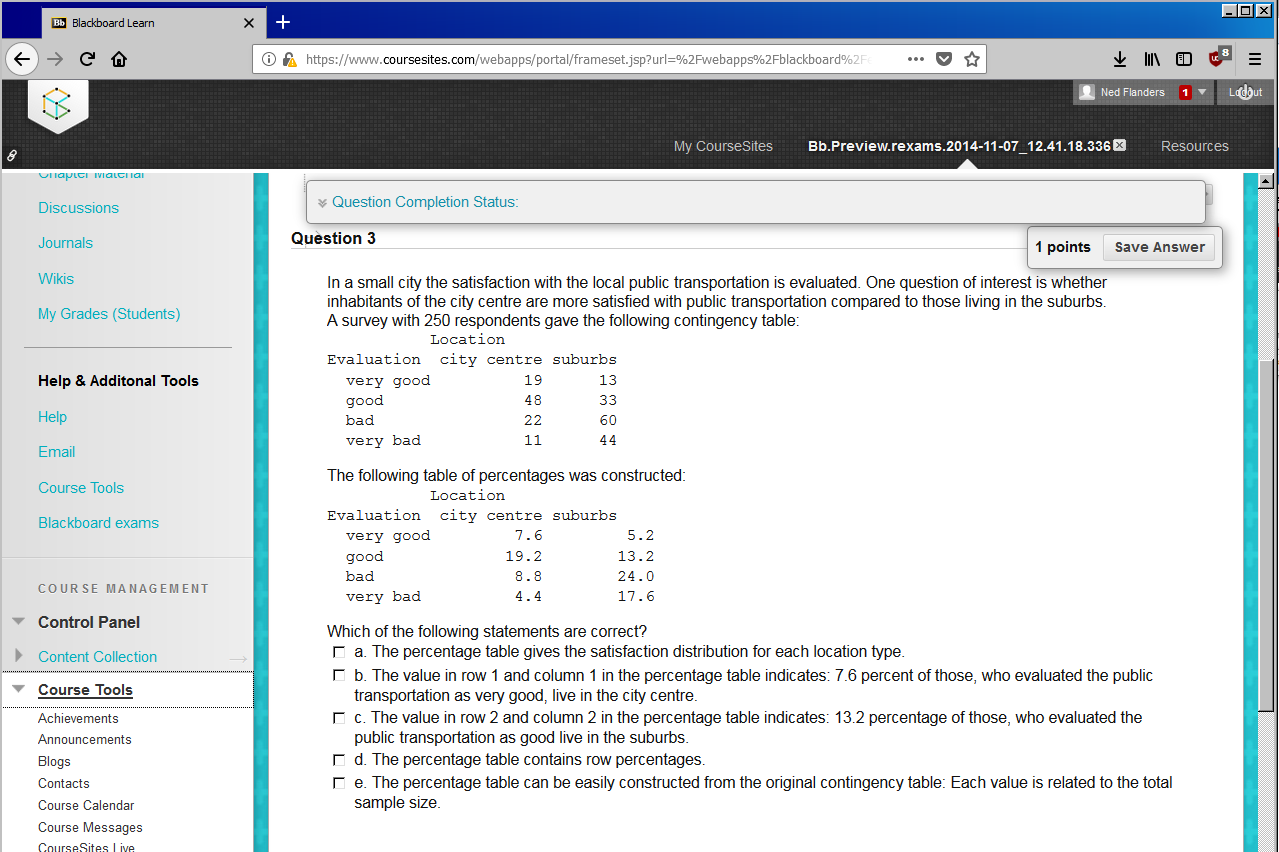Check option c about row 2 column 2
The image size is (1279, 852).
(339, 718)
